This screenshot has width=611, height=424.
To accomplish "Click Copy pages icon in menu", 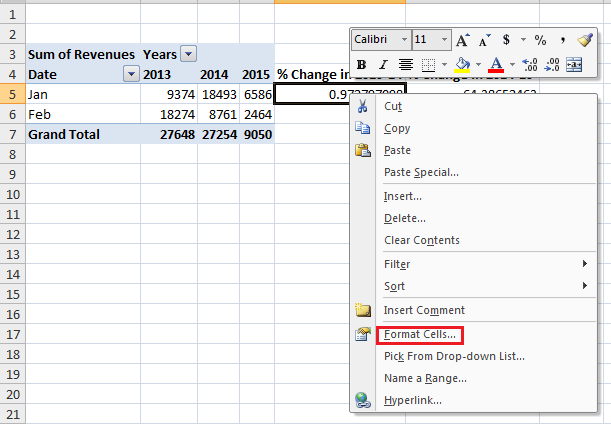I will pyautogui.click(x=363, y=128).
